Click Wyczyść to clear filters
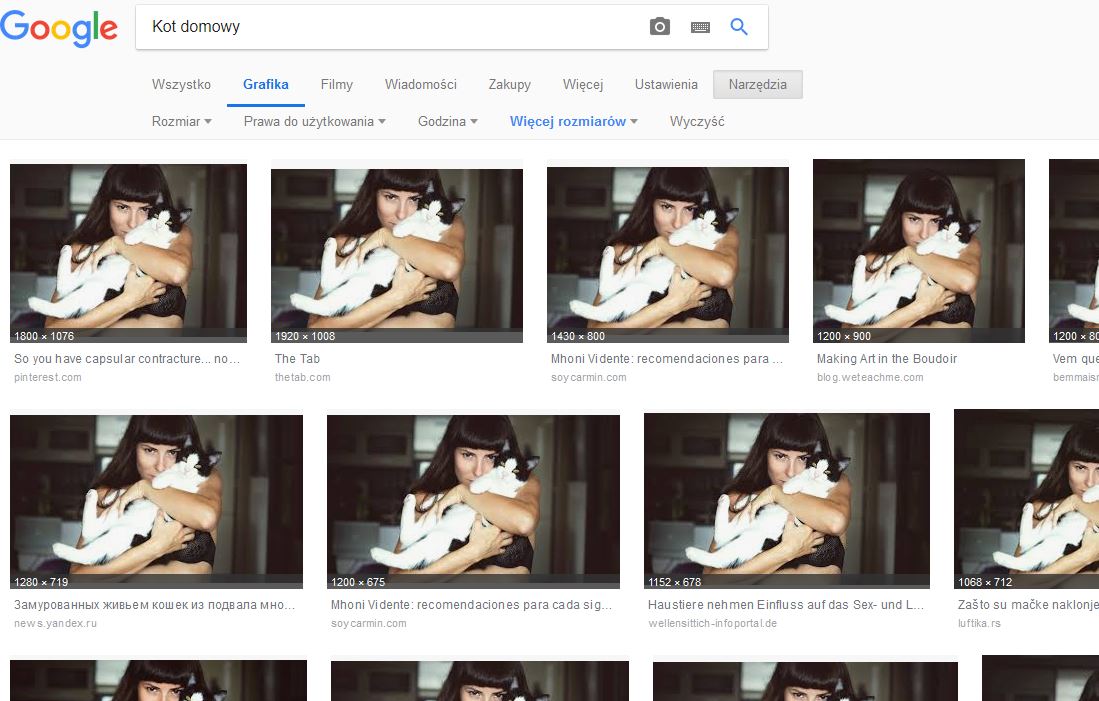The height and width of the screenshot is (701, 1099). 697,121
